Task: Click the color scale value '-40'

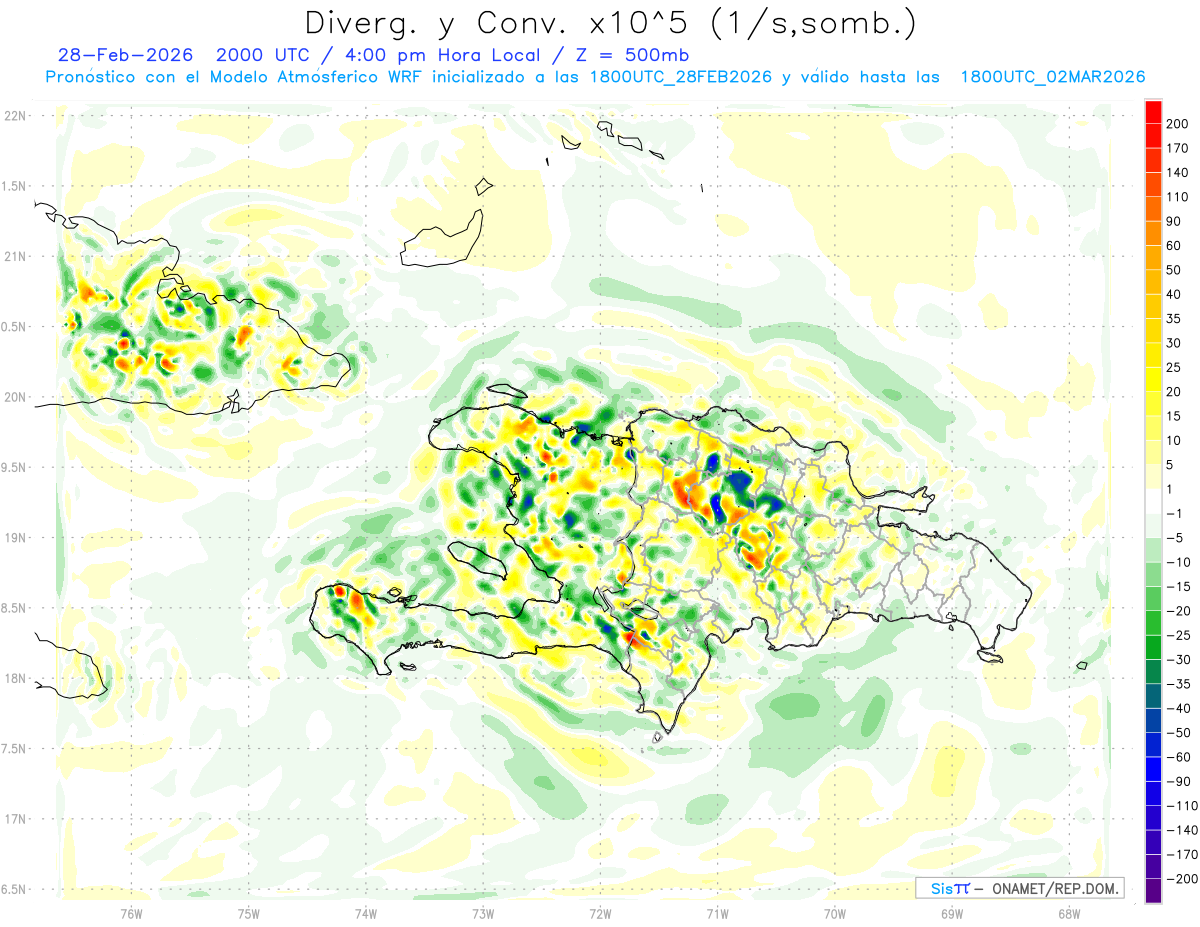Action: (1178, 709)
